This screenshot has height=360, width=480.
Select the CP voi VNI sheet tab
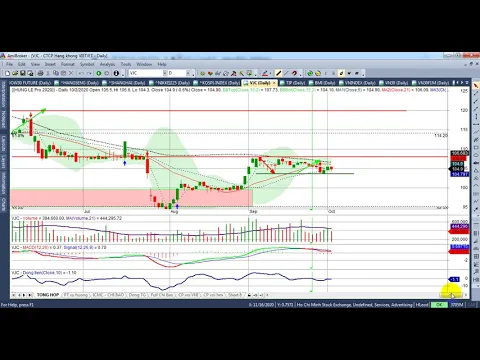pos(188,295)
